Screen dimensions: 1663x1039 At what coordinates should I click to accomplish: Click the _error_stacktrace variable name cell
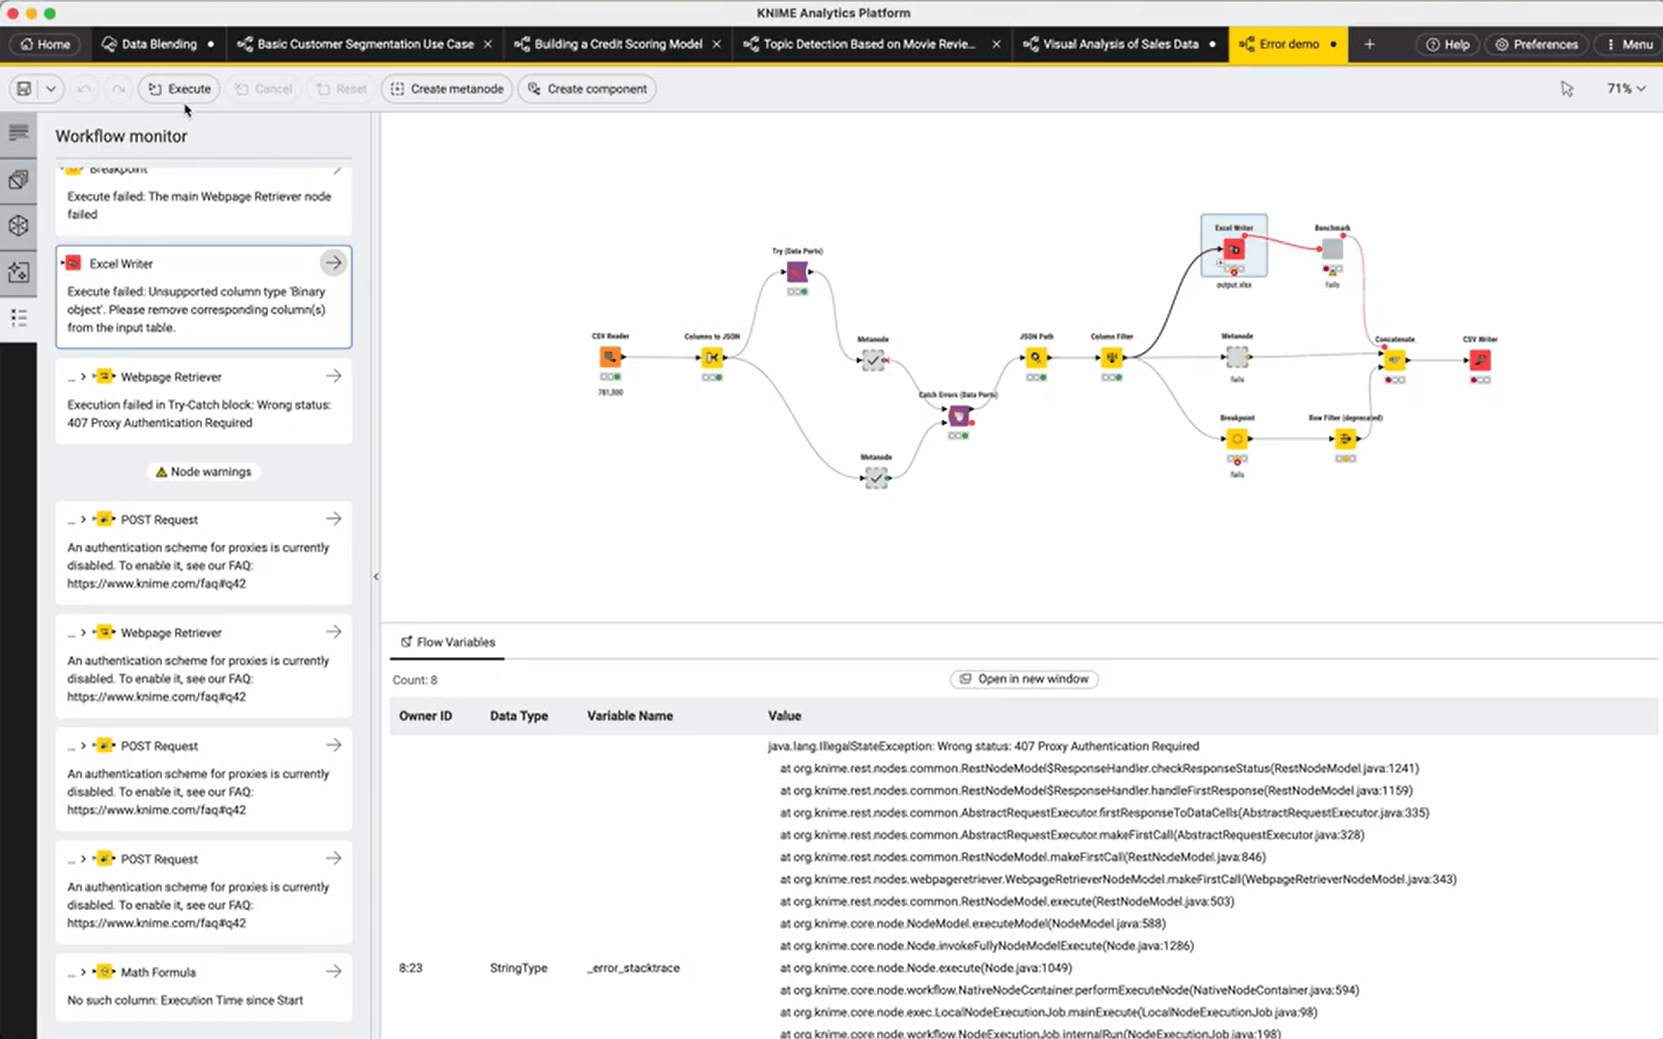[633, 968]
